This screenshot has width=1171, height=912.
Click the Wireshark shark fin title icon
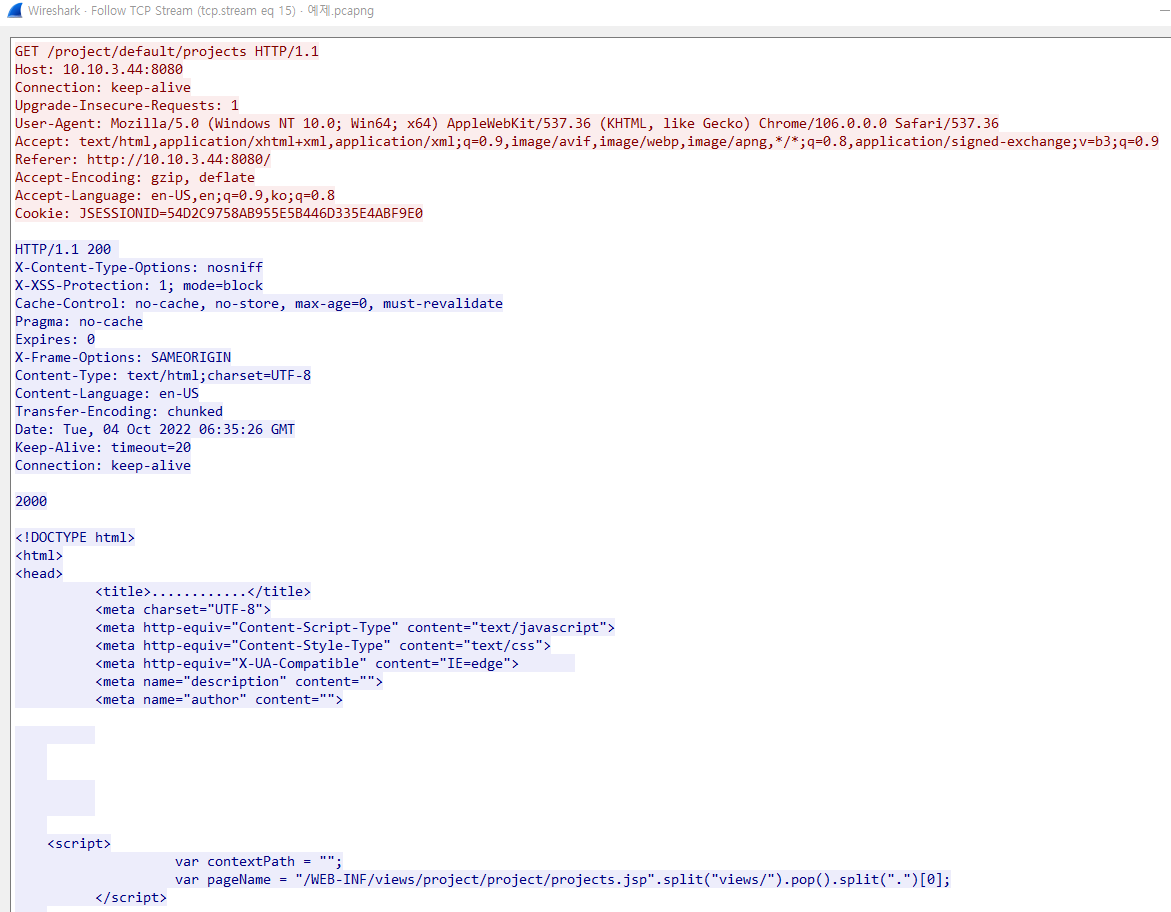(14, 10)
